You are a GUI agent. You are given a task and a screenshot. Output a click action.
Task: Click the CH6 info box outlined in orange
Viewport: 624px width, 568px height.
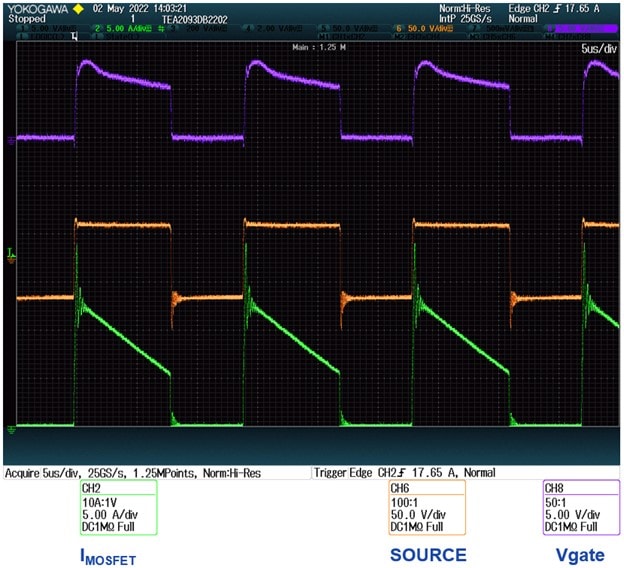(427, 508)
